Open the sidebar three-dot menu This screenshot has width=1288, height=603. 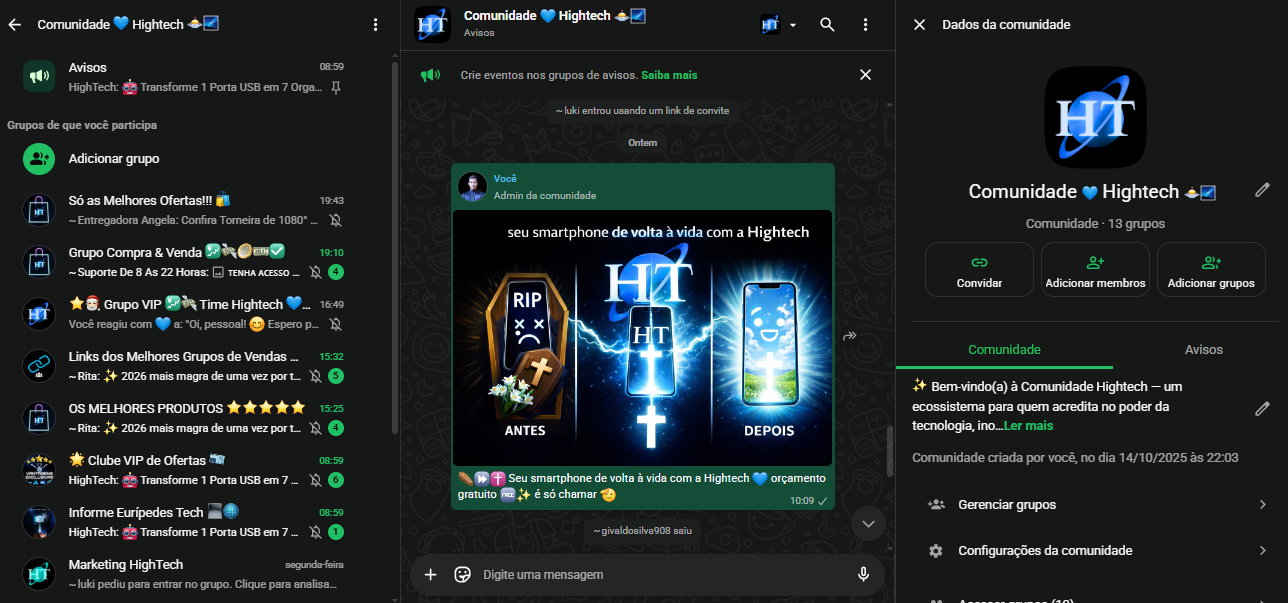(375, 25)
